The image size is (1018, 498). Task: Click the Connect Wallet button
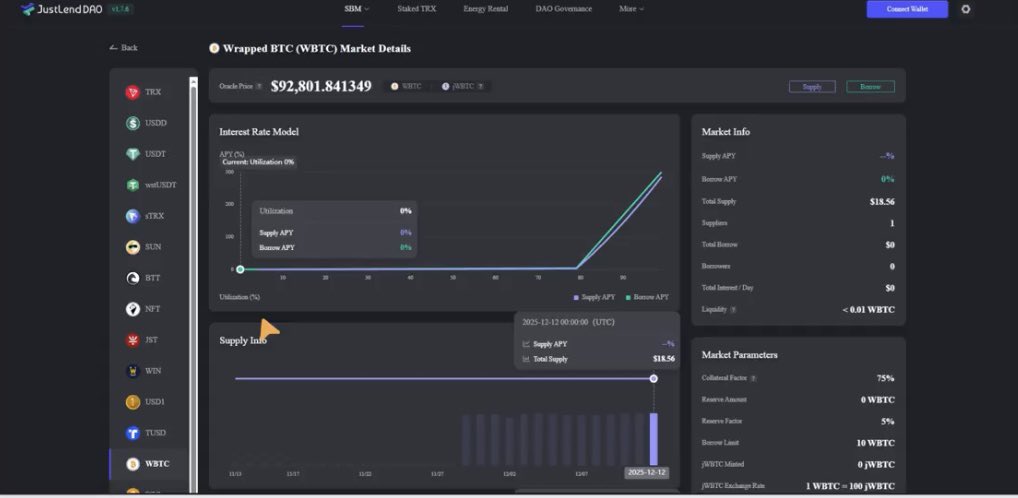(907, 9)
